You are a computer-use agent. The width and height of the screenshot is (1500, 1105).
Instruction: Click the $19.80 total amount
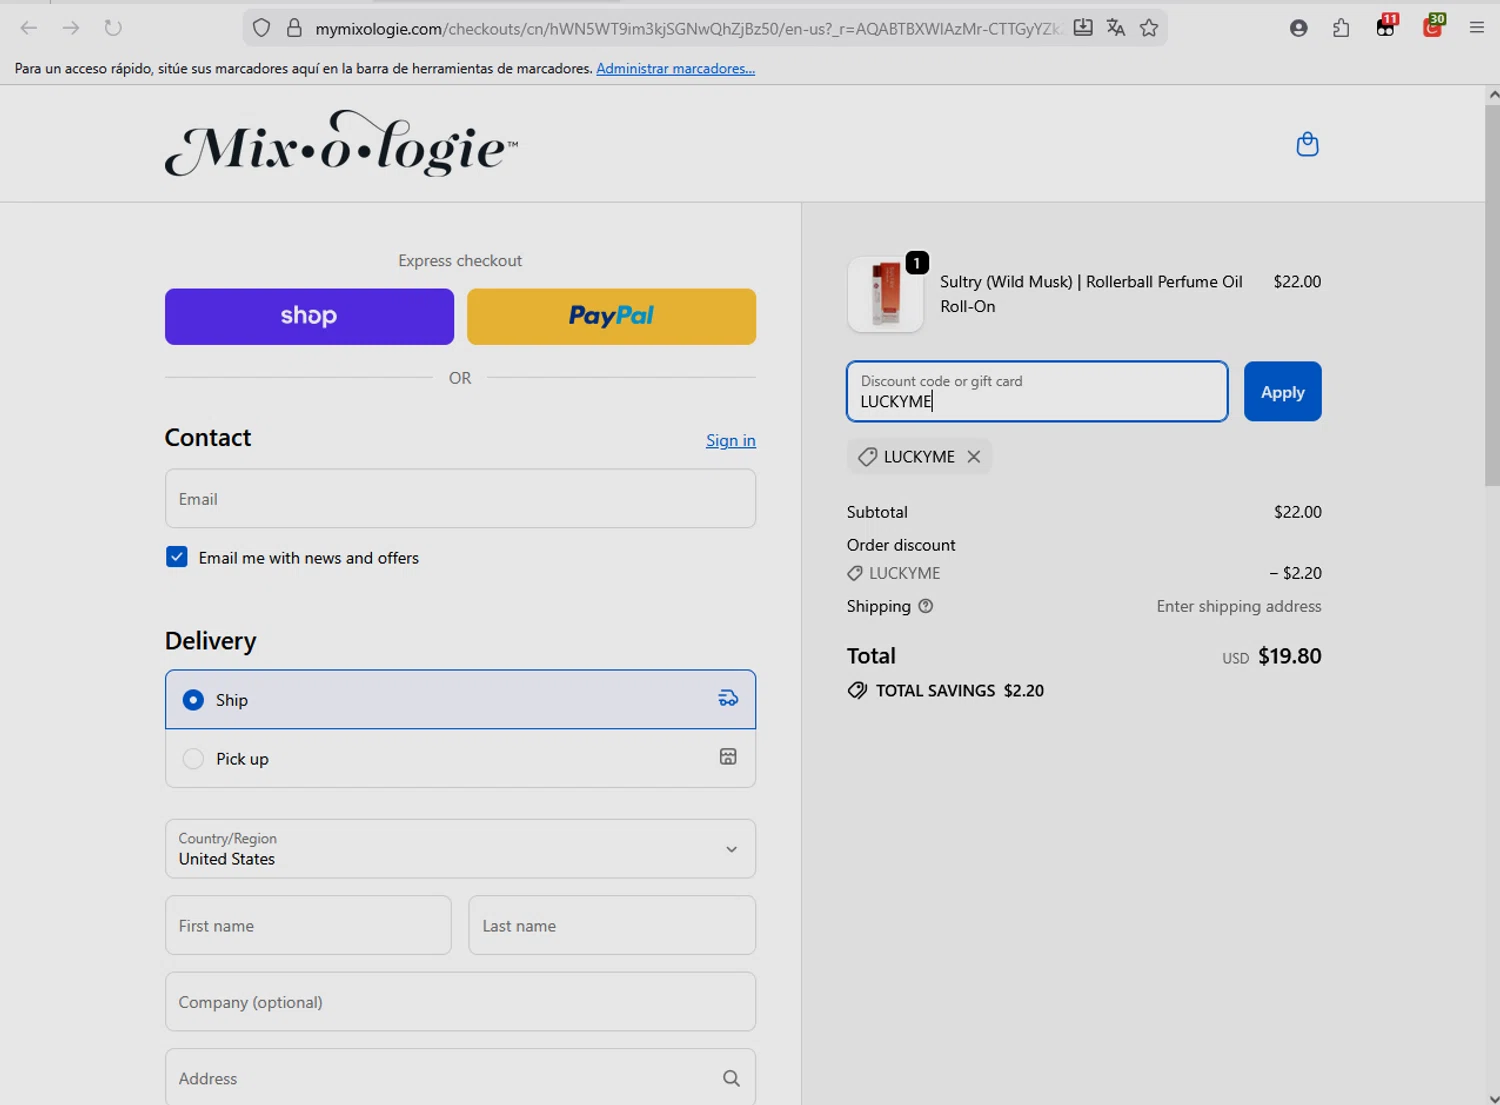[x=1289, y=656]
